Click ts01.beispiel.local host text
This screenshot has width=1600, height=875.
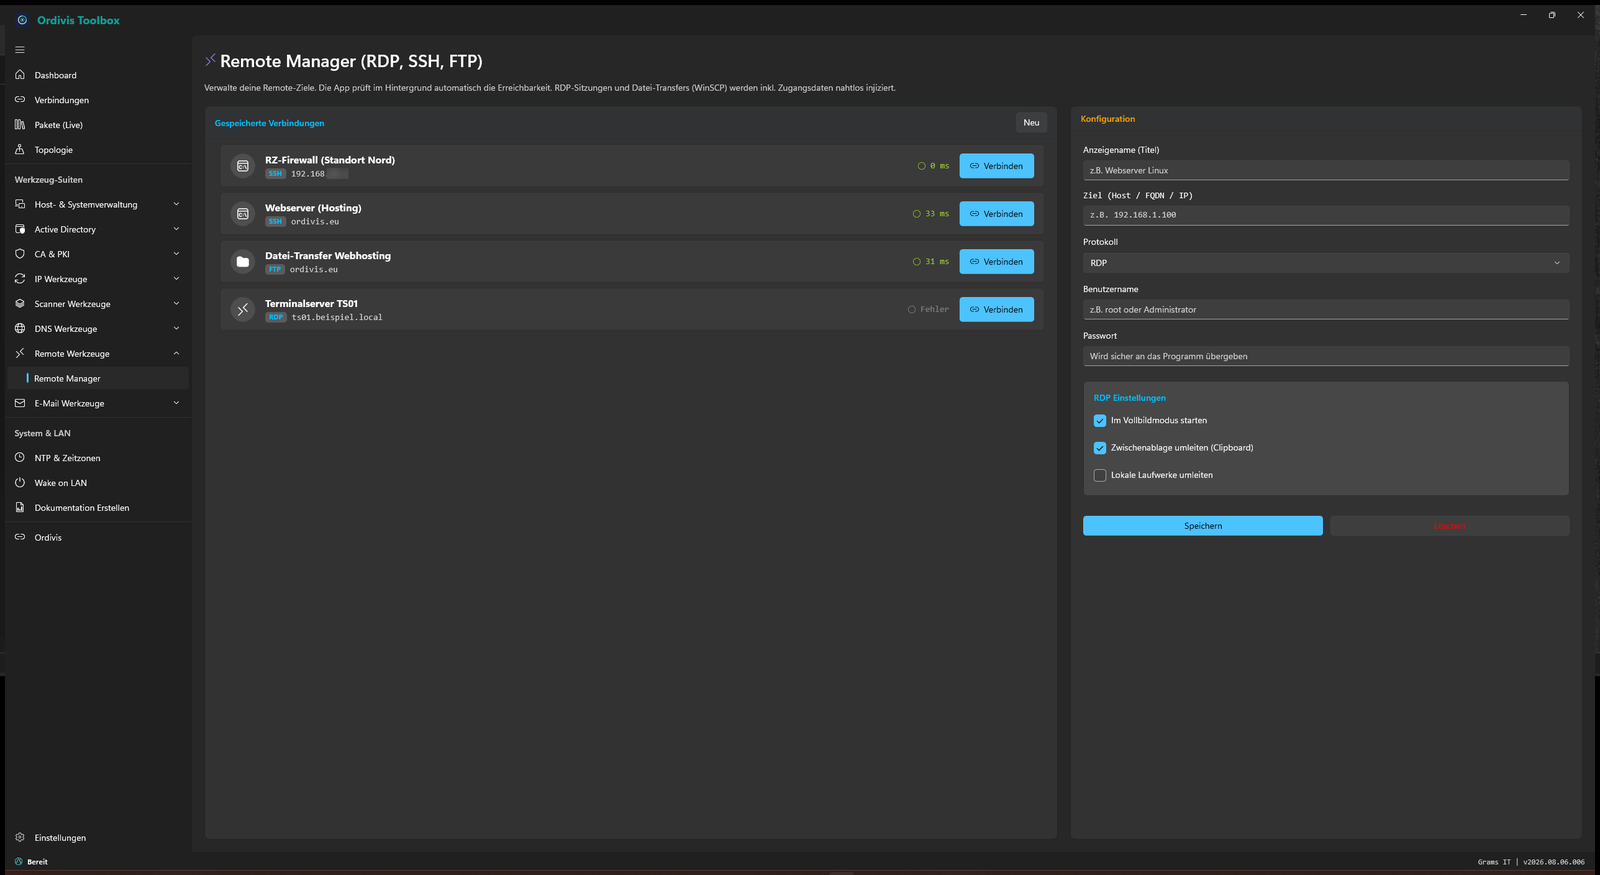(337, 317)
